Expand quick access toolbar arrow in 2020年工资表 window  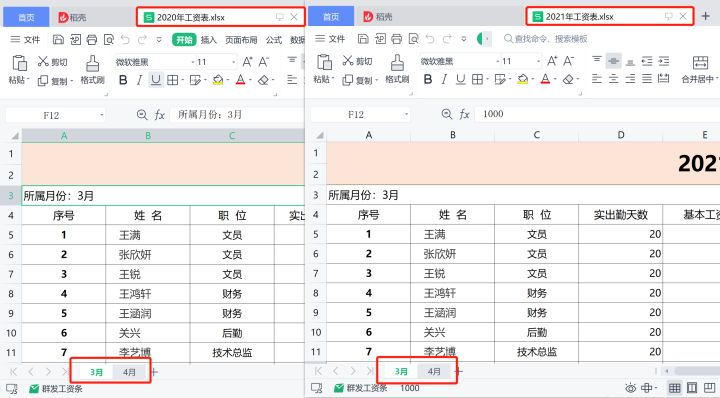click(159, 40)
